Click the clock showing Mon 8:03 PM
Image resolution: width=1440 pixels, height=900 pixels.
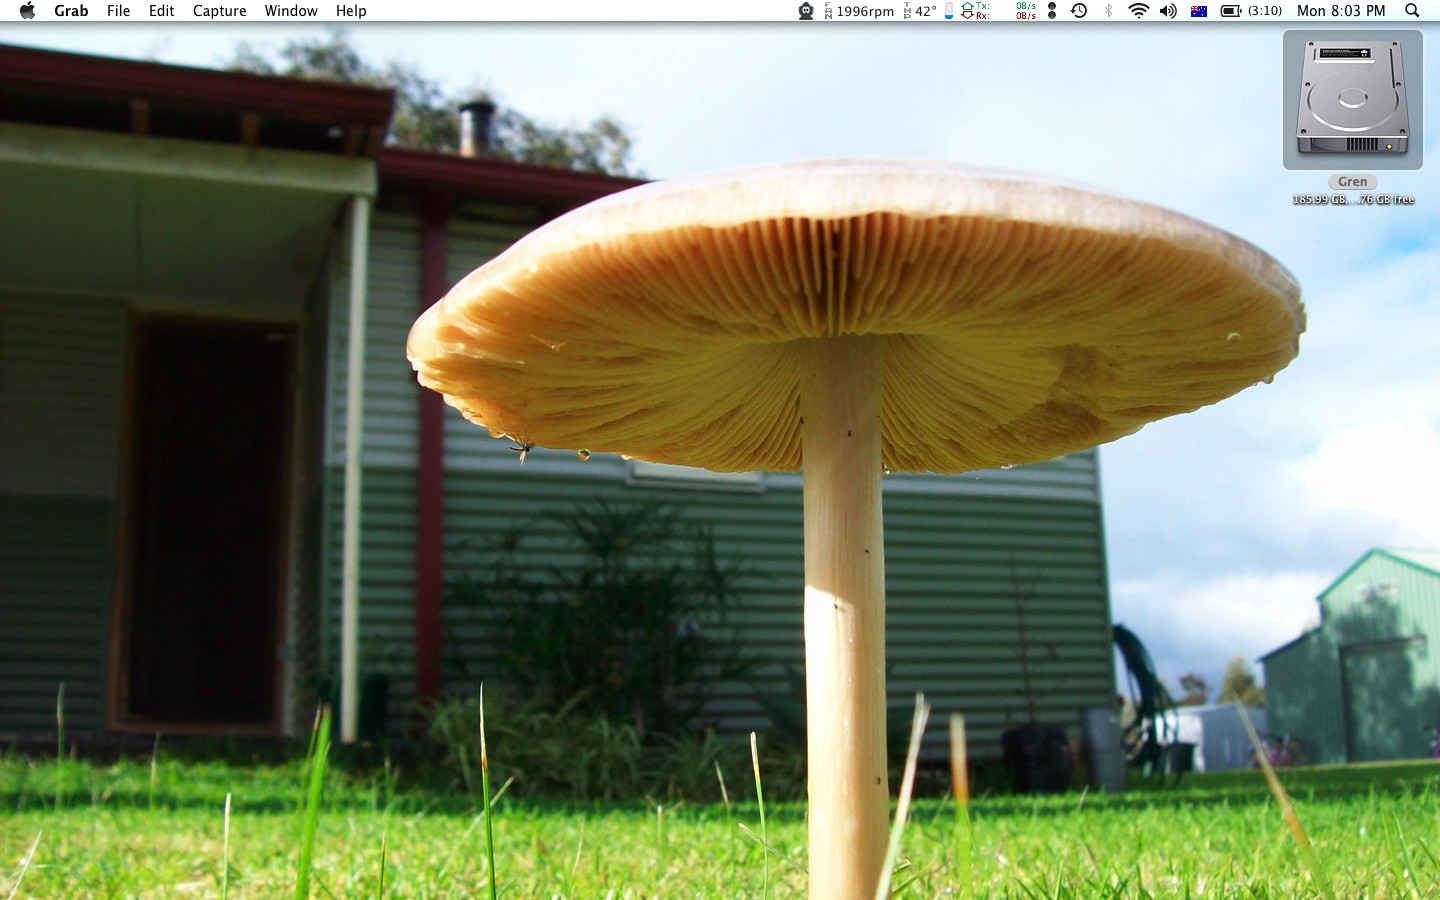click(1341, 11)
